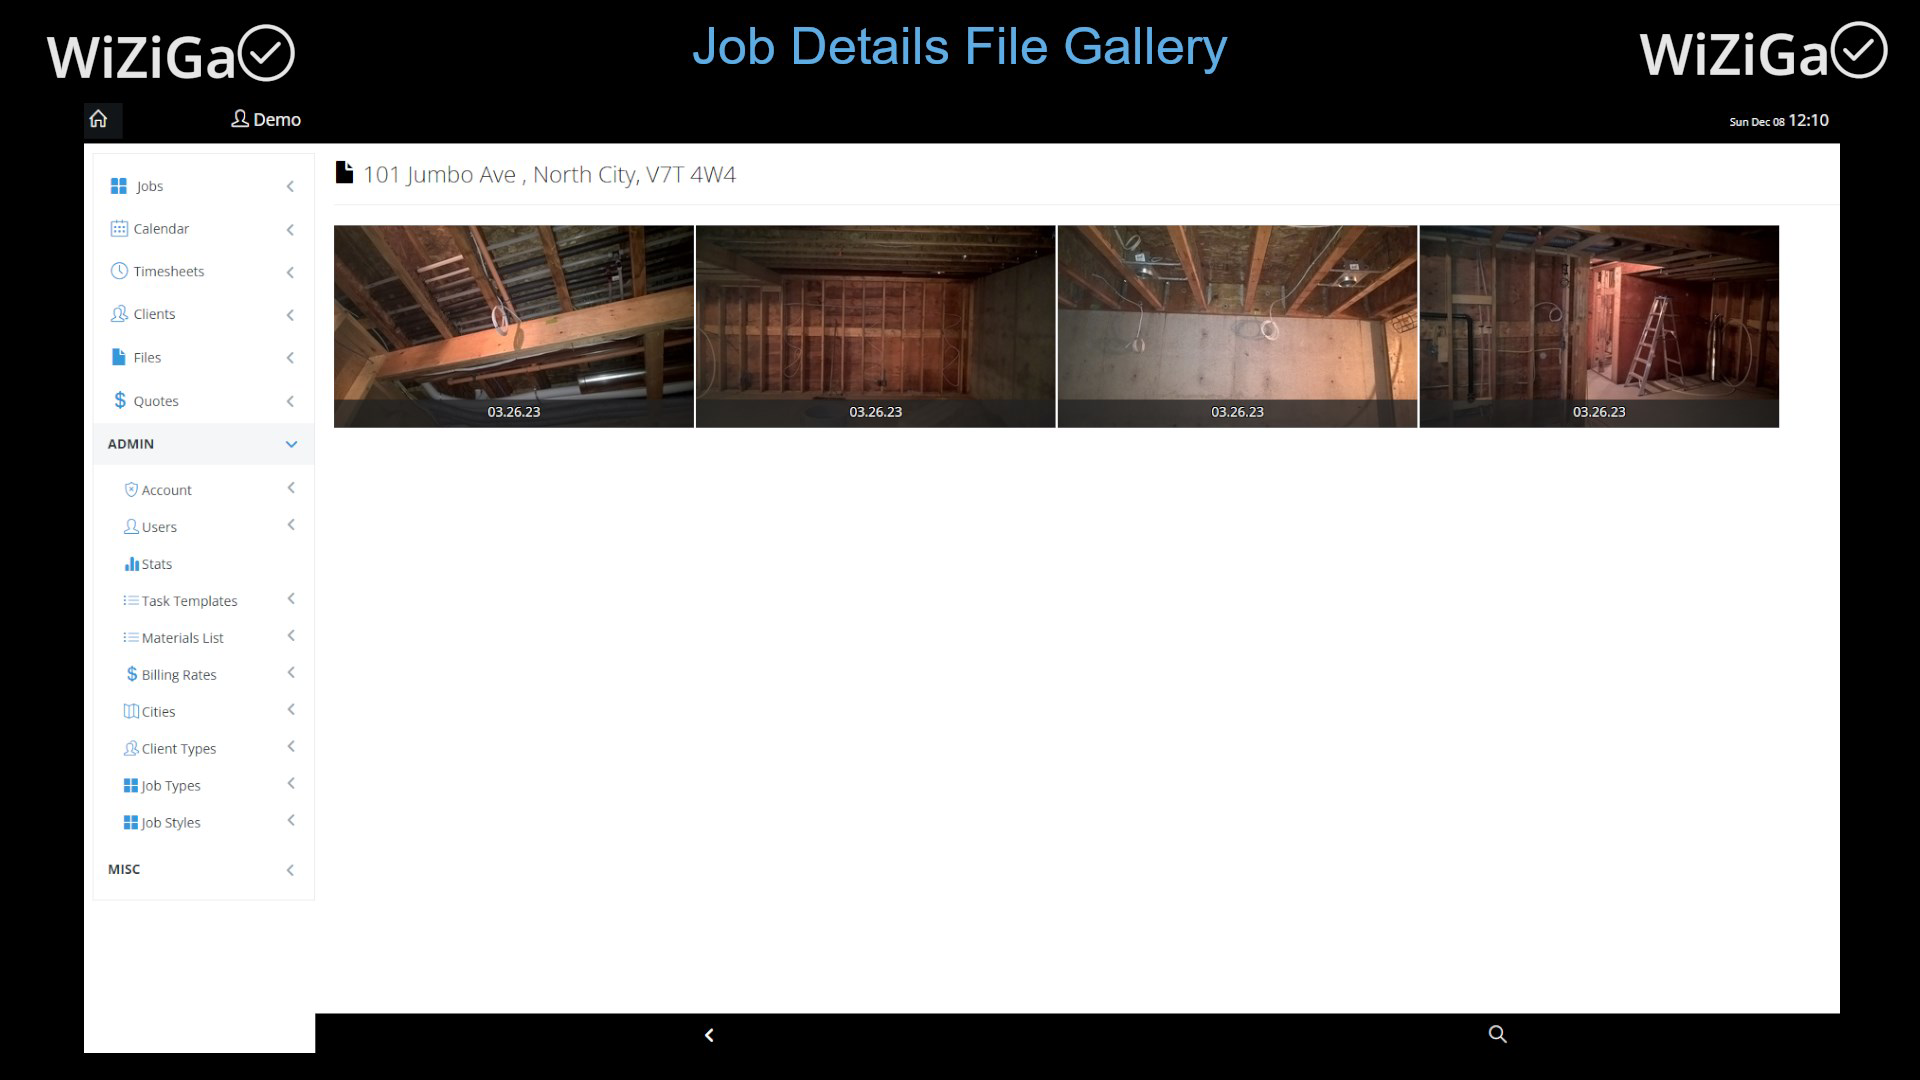This screenshot has height=1080, width=1920.
Task: Click the Client Types icon
Action: 131,748
